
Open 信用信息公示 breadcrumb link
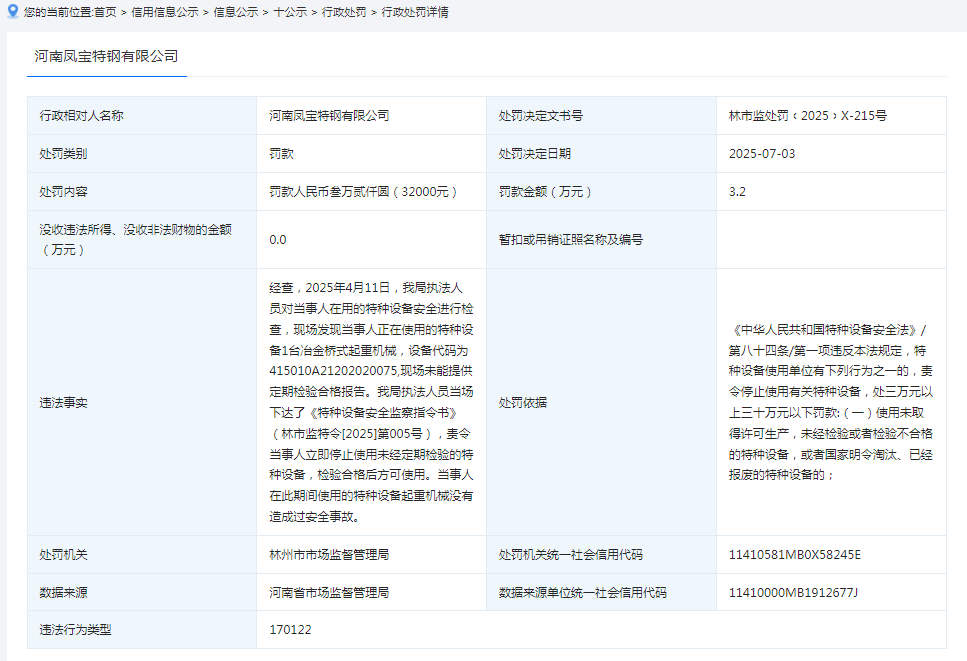165,12
